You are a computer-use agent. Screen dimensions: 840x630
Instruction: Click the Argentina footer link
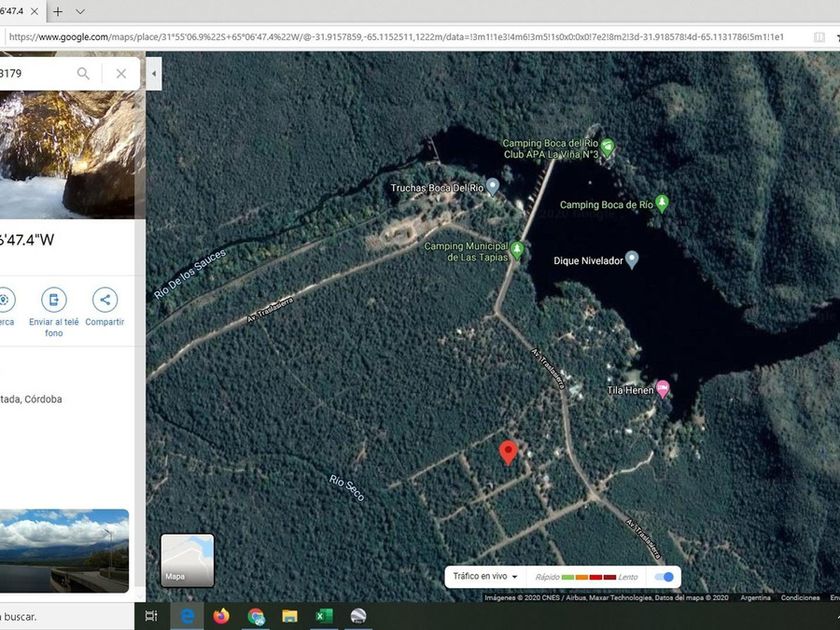pyautogui.click(x=755, y=598)
